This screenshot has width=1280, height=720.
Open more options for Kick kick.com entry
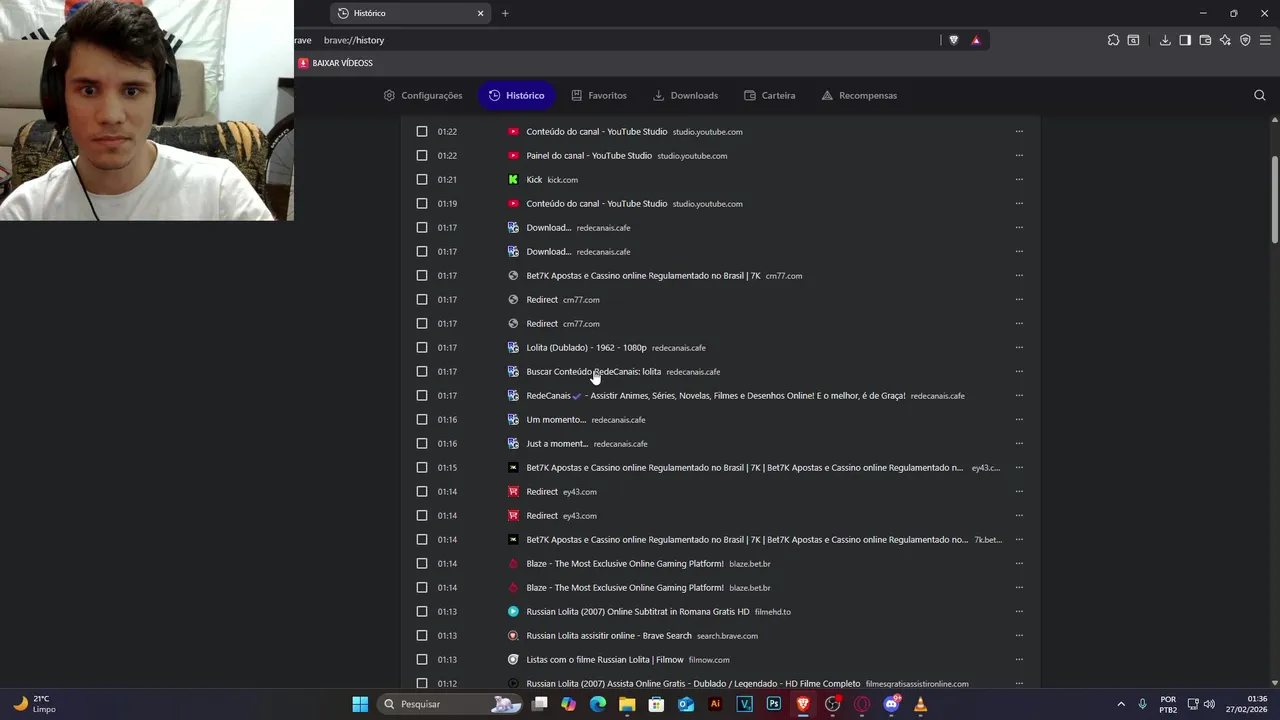(1019, 180)
